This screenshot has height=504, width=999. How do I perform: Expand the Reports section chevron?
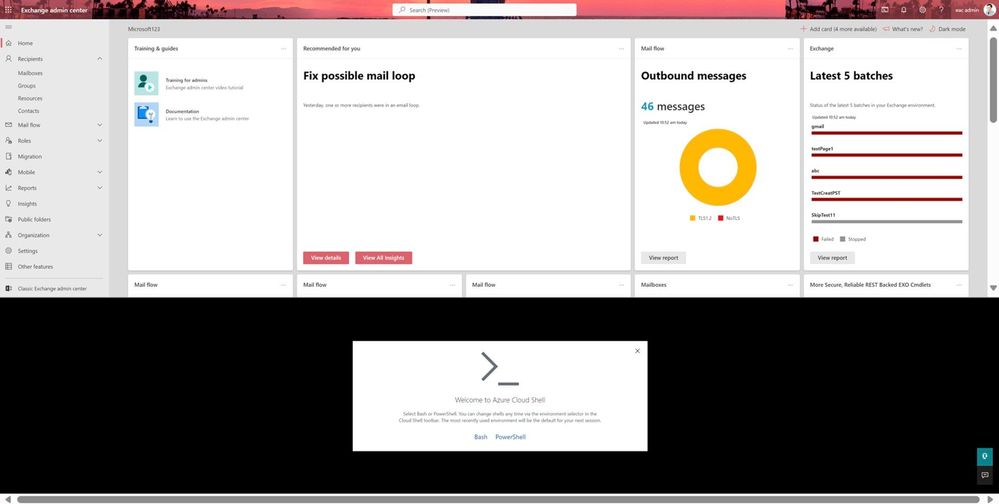pos(99,188)
